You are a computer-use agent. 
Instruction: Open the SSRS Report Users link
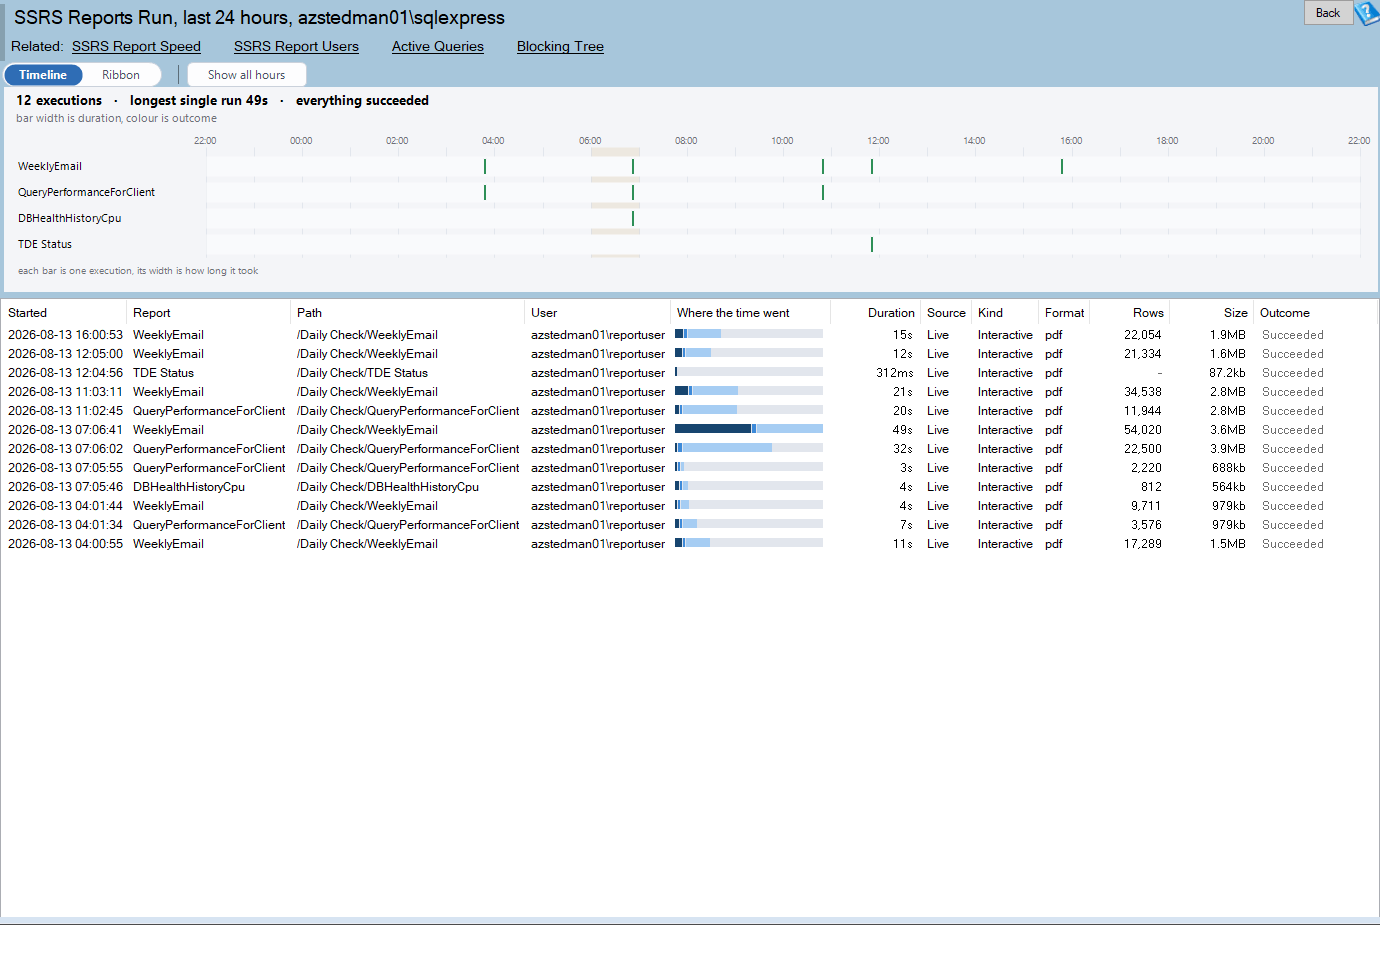pyautogui.click(x=296, y=46)
